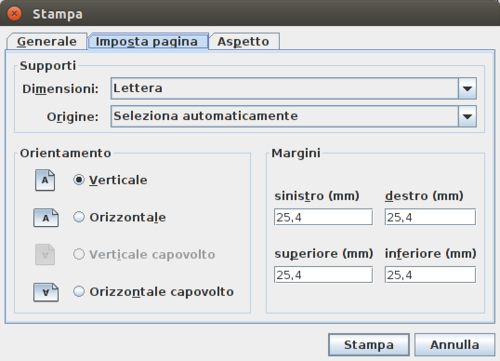
Task: Click the Lettera paper size combo box
Action: click(x=293, y=89)
